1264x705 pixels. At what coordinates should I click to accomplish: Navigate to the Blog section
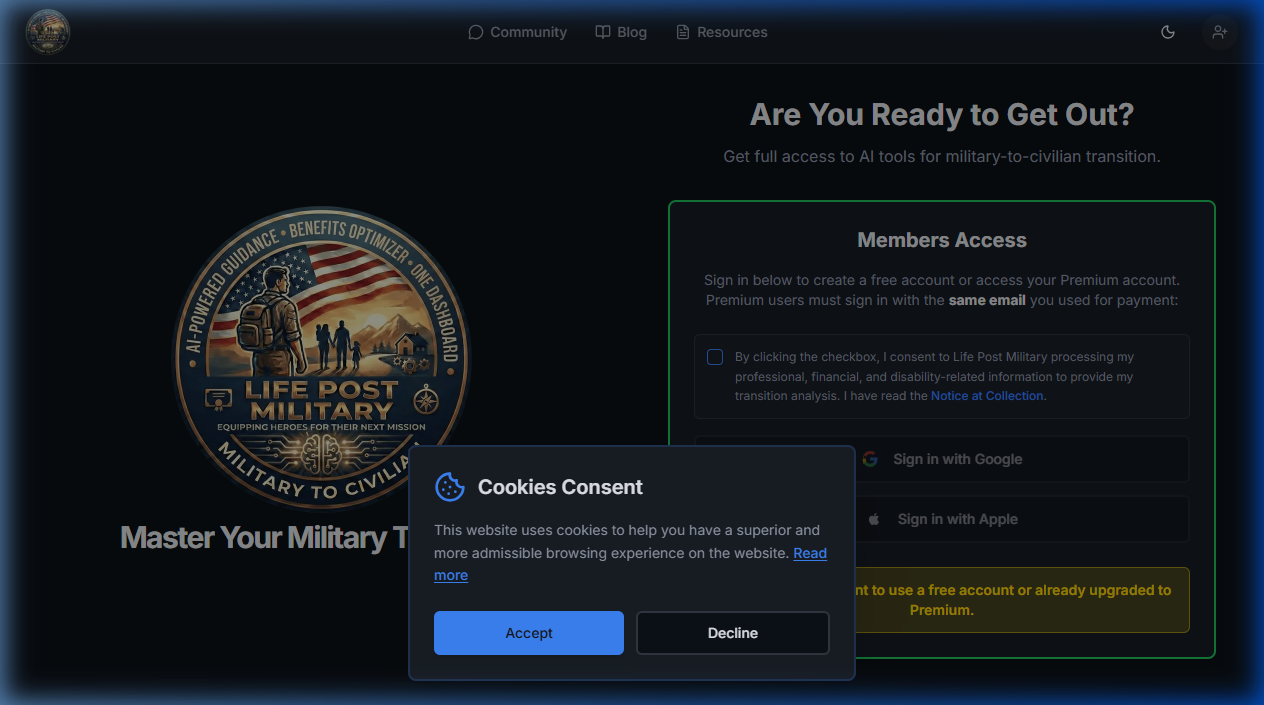pyautogui.click(x=630, y=32)
